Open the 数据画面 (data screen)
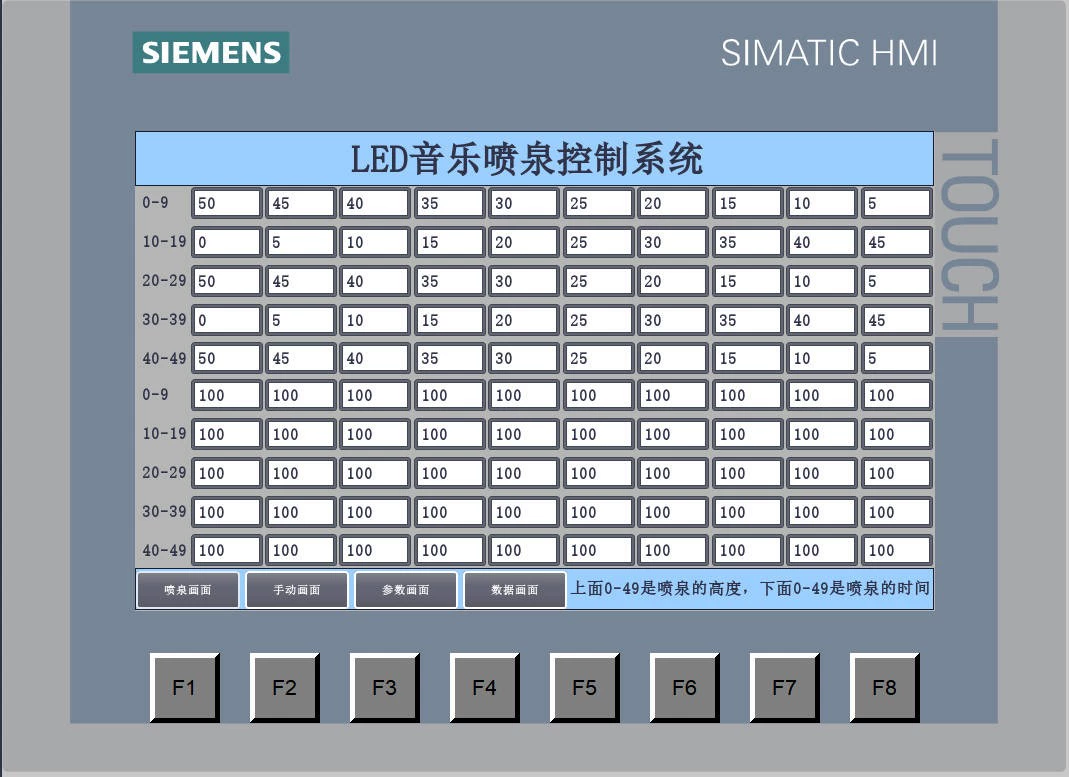 [x=514, y=589]
